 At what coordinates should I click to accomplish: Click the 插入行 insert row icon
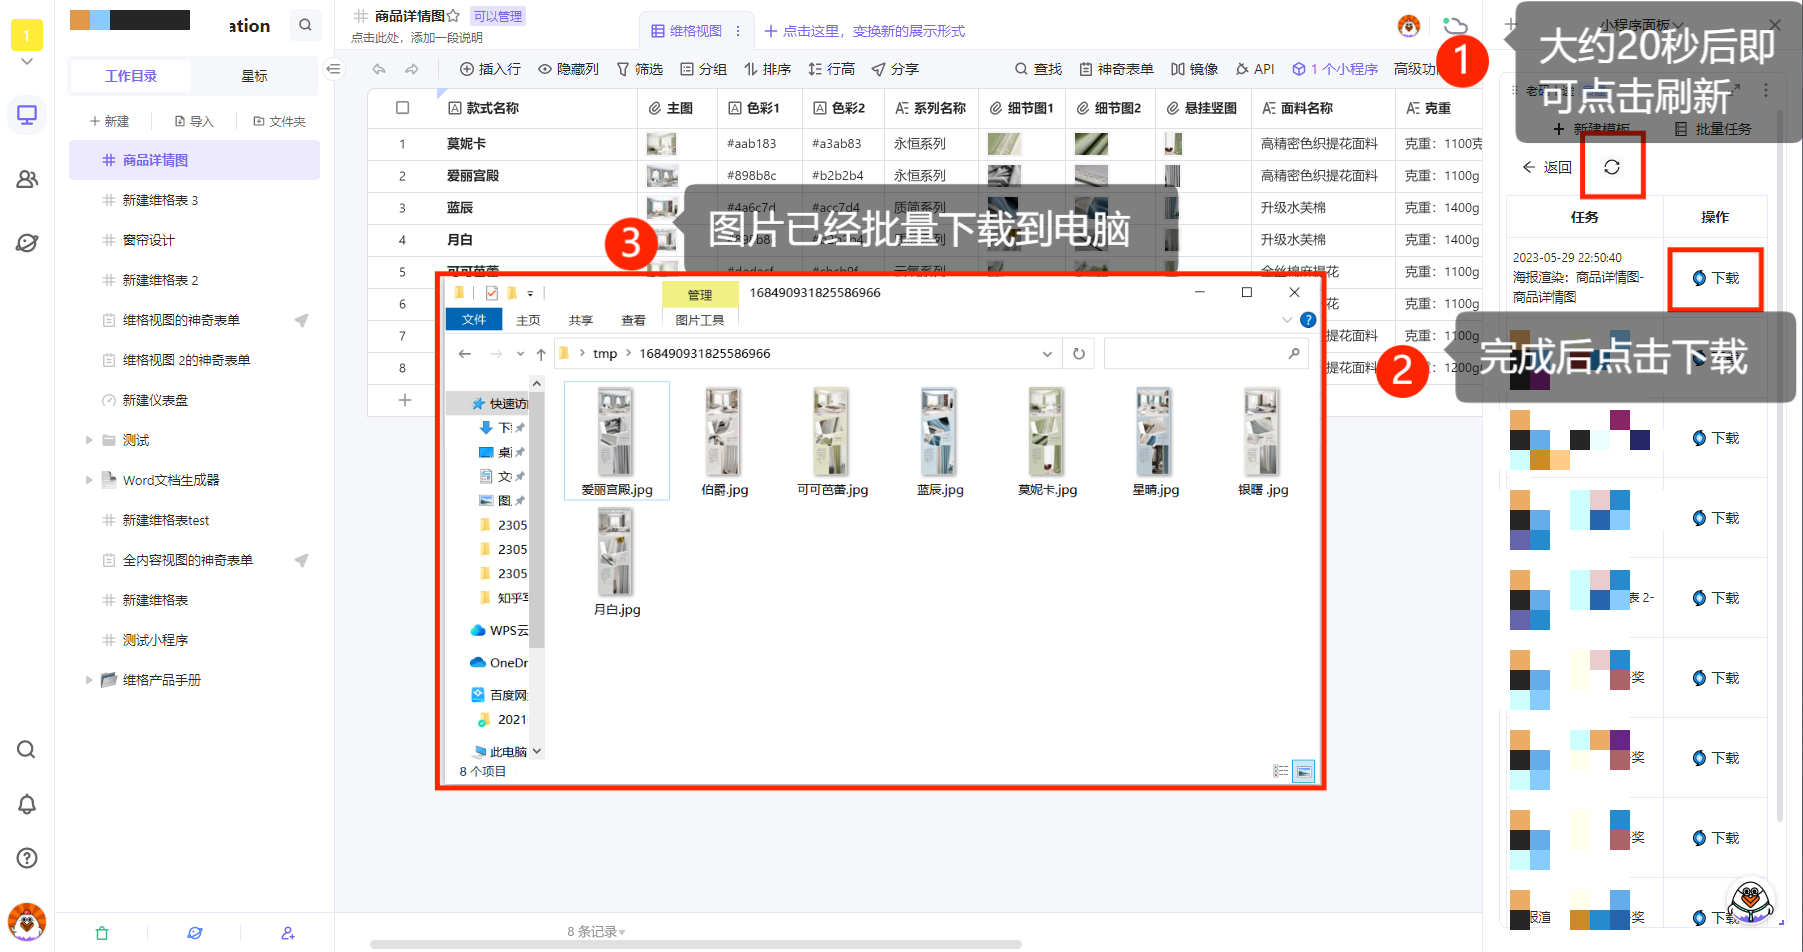(x=466, y=69)
